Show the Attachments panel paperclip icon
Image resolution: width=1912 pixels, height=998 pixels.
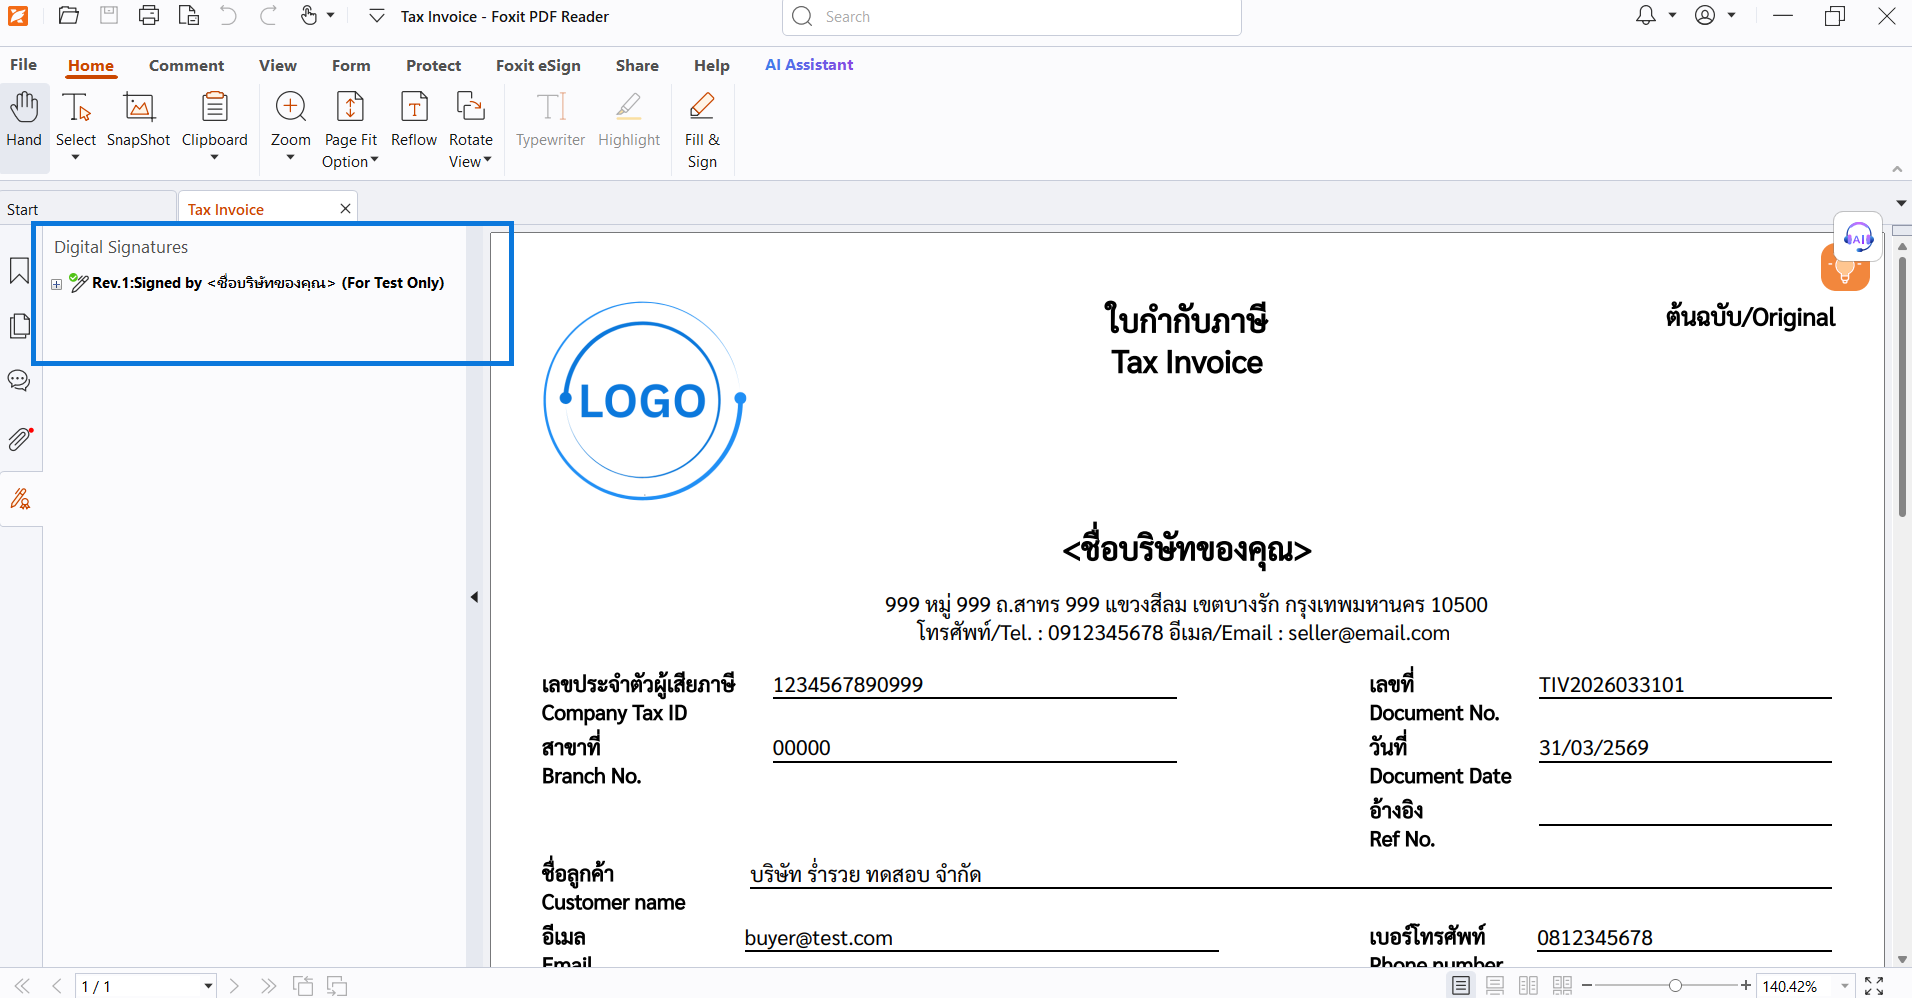20,439
